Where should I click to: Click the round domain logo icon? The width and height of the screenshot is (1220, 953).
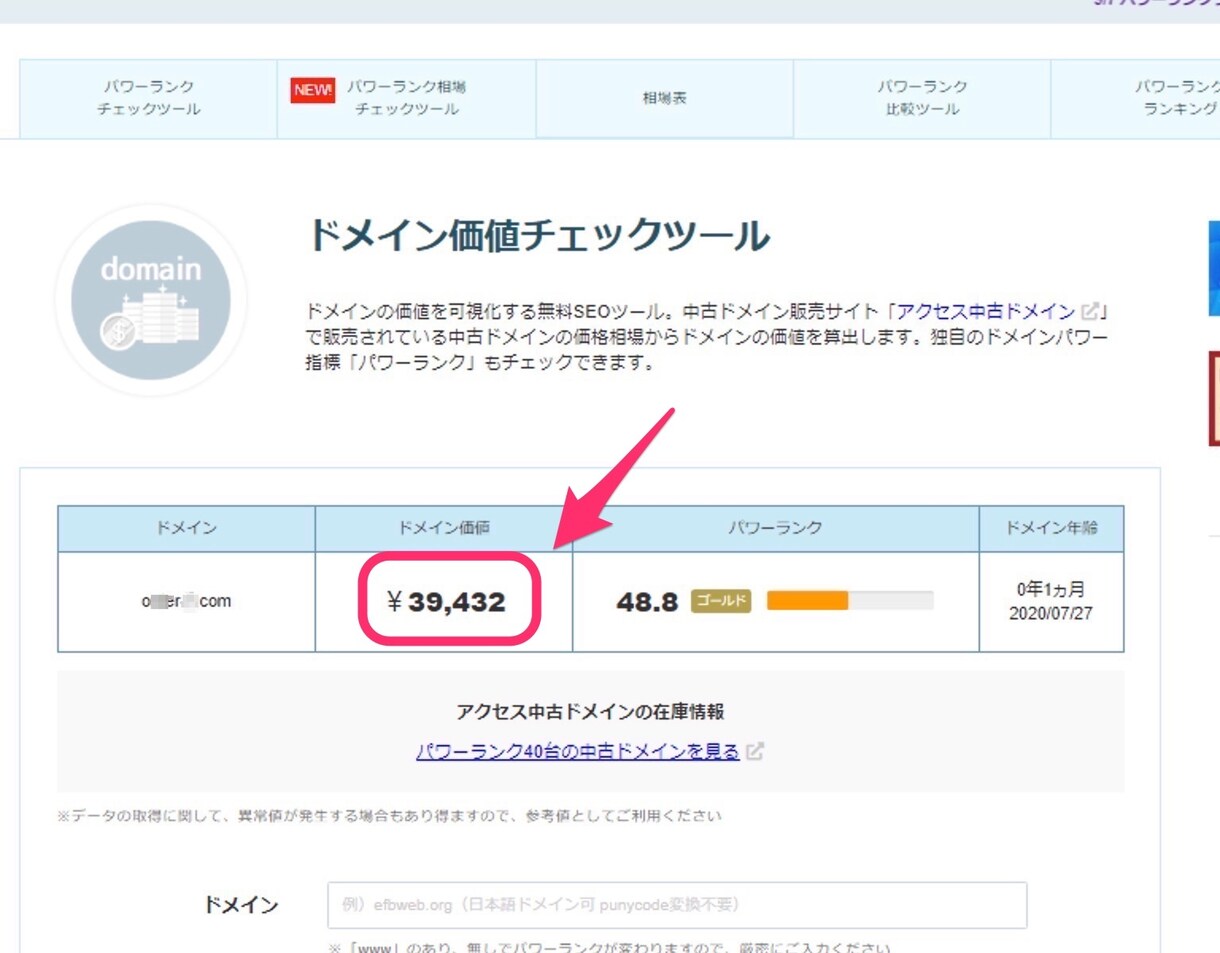coord(150,300)
